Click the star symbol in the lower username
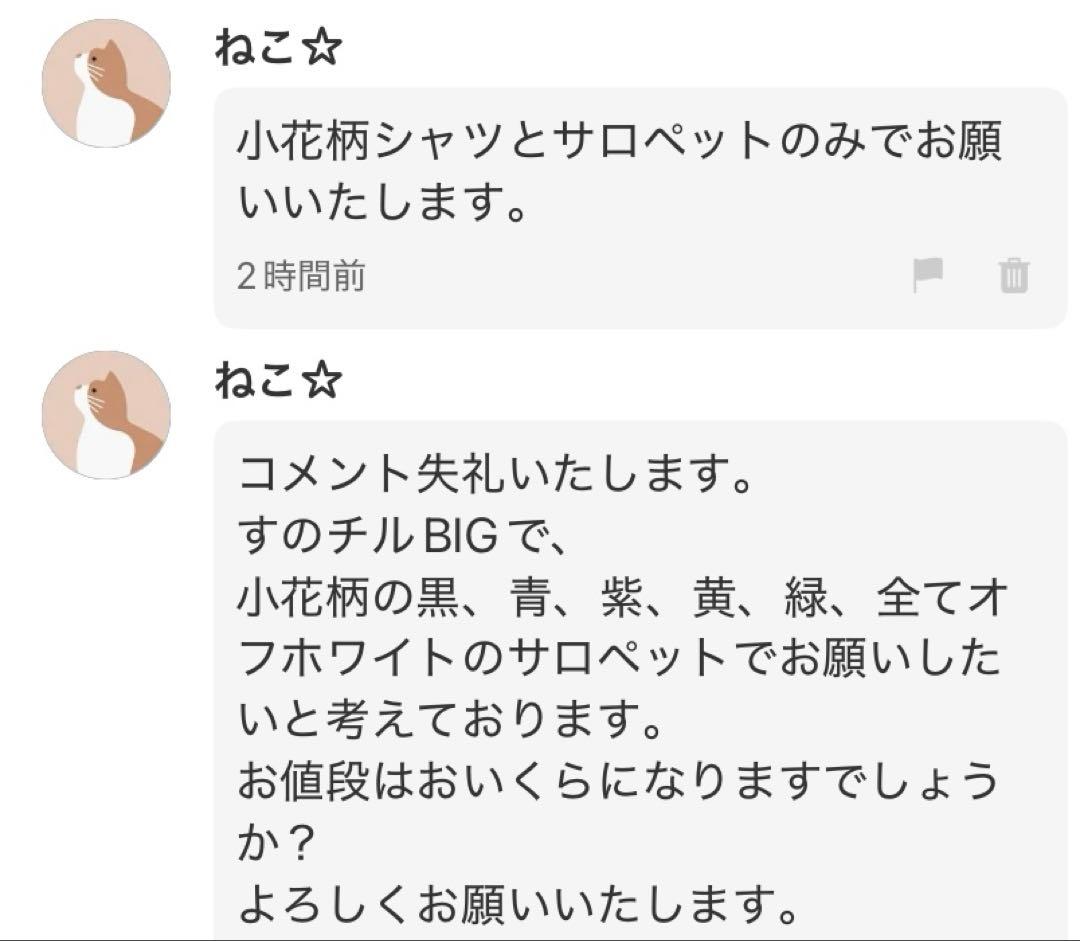The width and height of the screenshot is (1080, 941). coord(322,382)
